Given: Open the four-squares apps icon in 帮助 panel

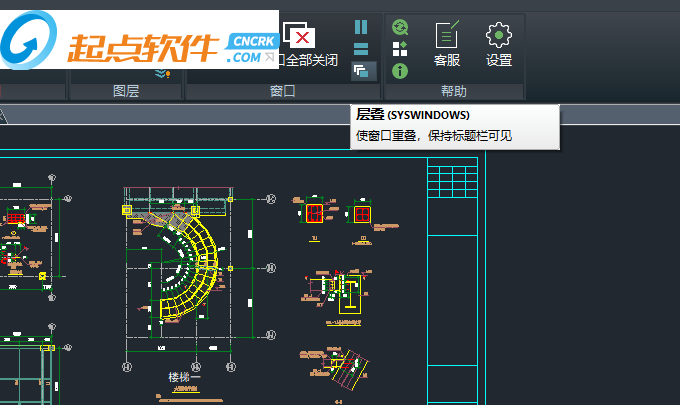Looking at the screenshot, I should (x=400, y=49).
